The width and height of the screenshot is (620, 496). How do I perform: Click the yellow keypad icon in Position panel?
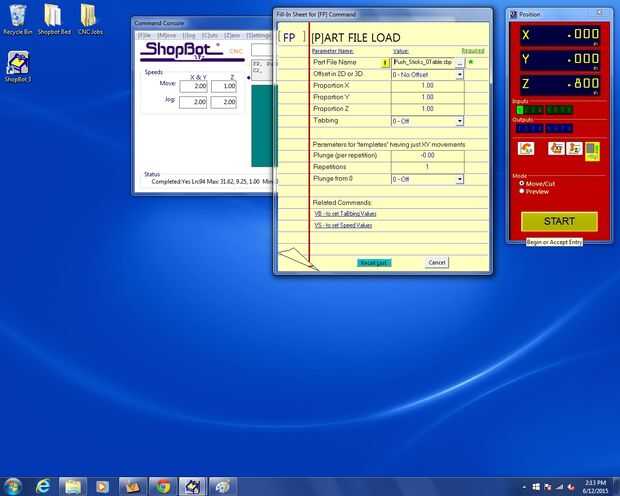pyautogui.click(x=592, y=151)
